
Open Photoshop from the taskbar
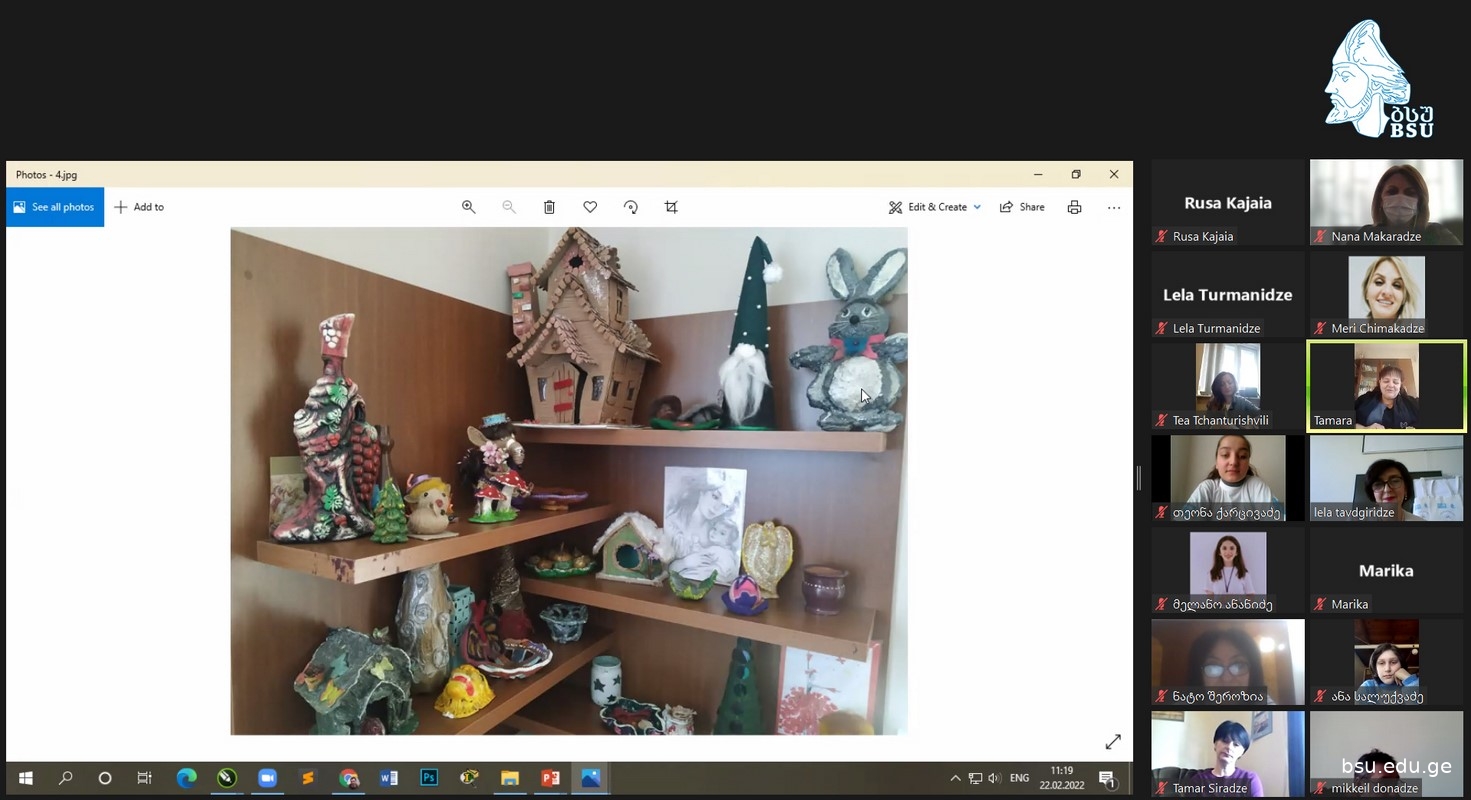[x=429, y=778]
